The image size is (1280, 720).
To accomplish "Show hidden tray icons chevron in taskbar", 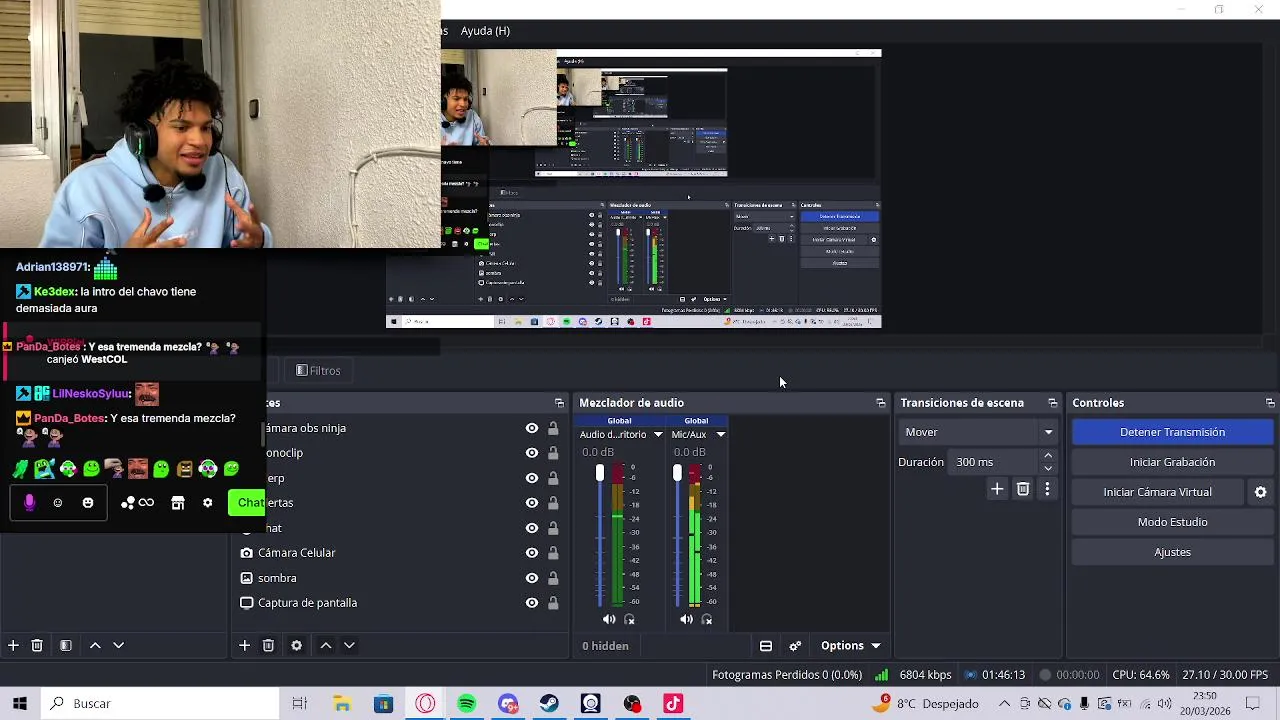I will pos(1004,704).
